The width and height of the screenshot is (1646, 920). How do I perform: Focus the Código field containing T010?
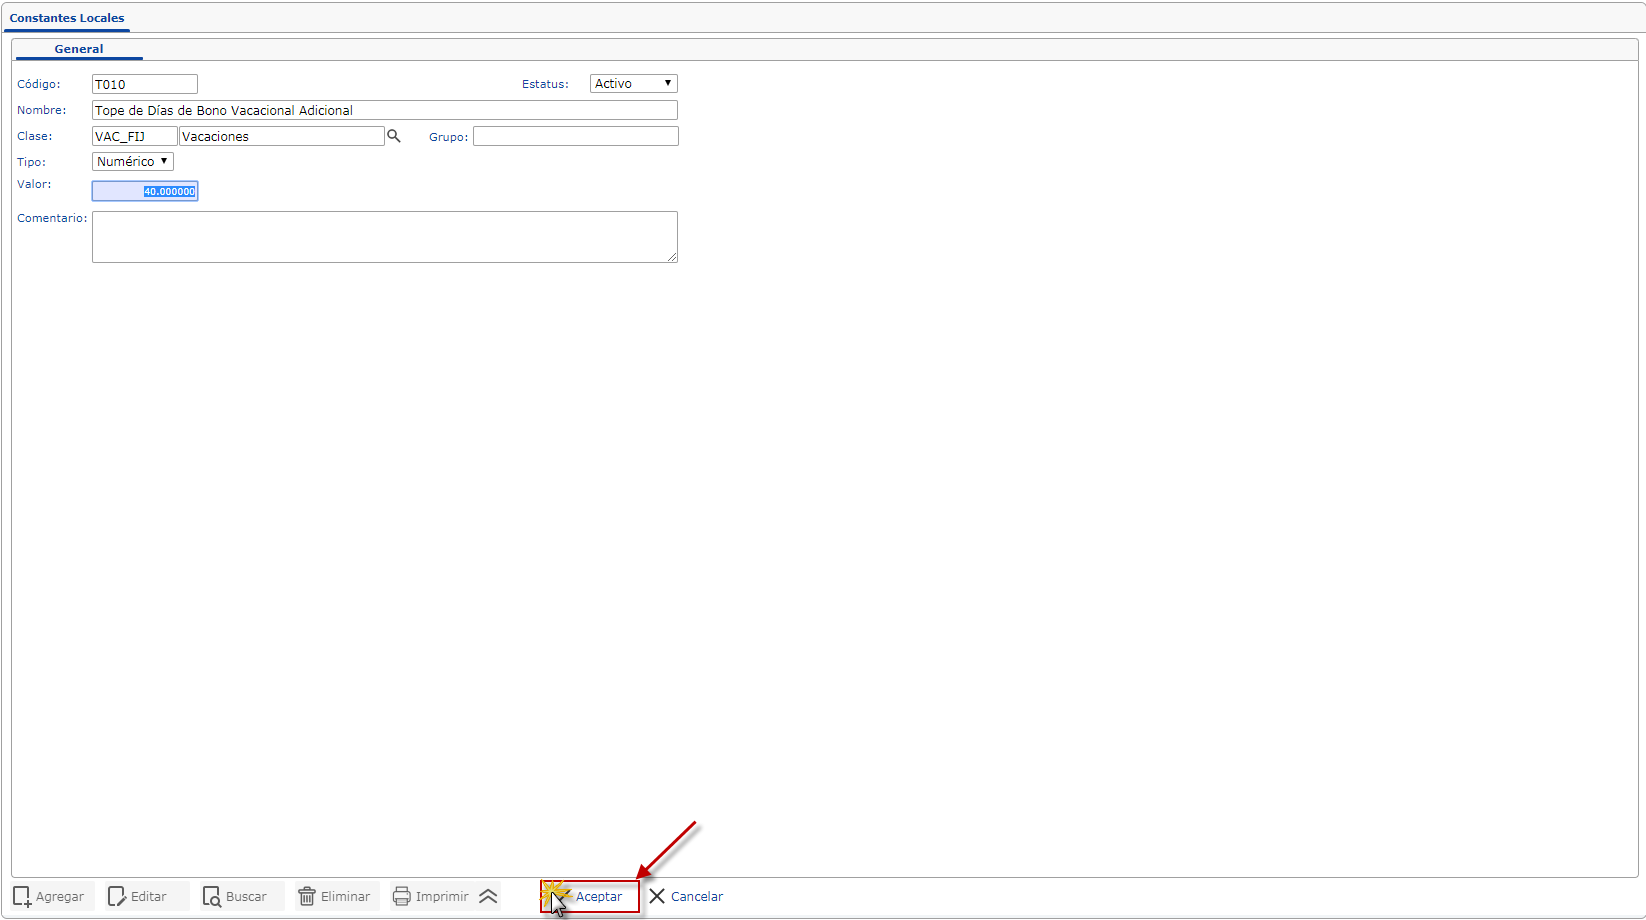[145, 84]
